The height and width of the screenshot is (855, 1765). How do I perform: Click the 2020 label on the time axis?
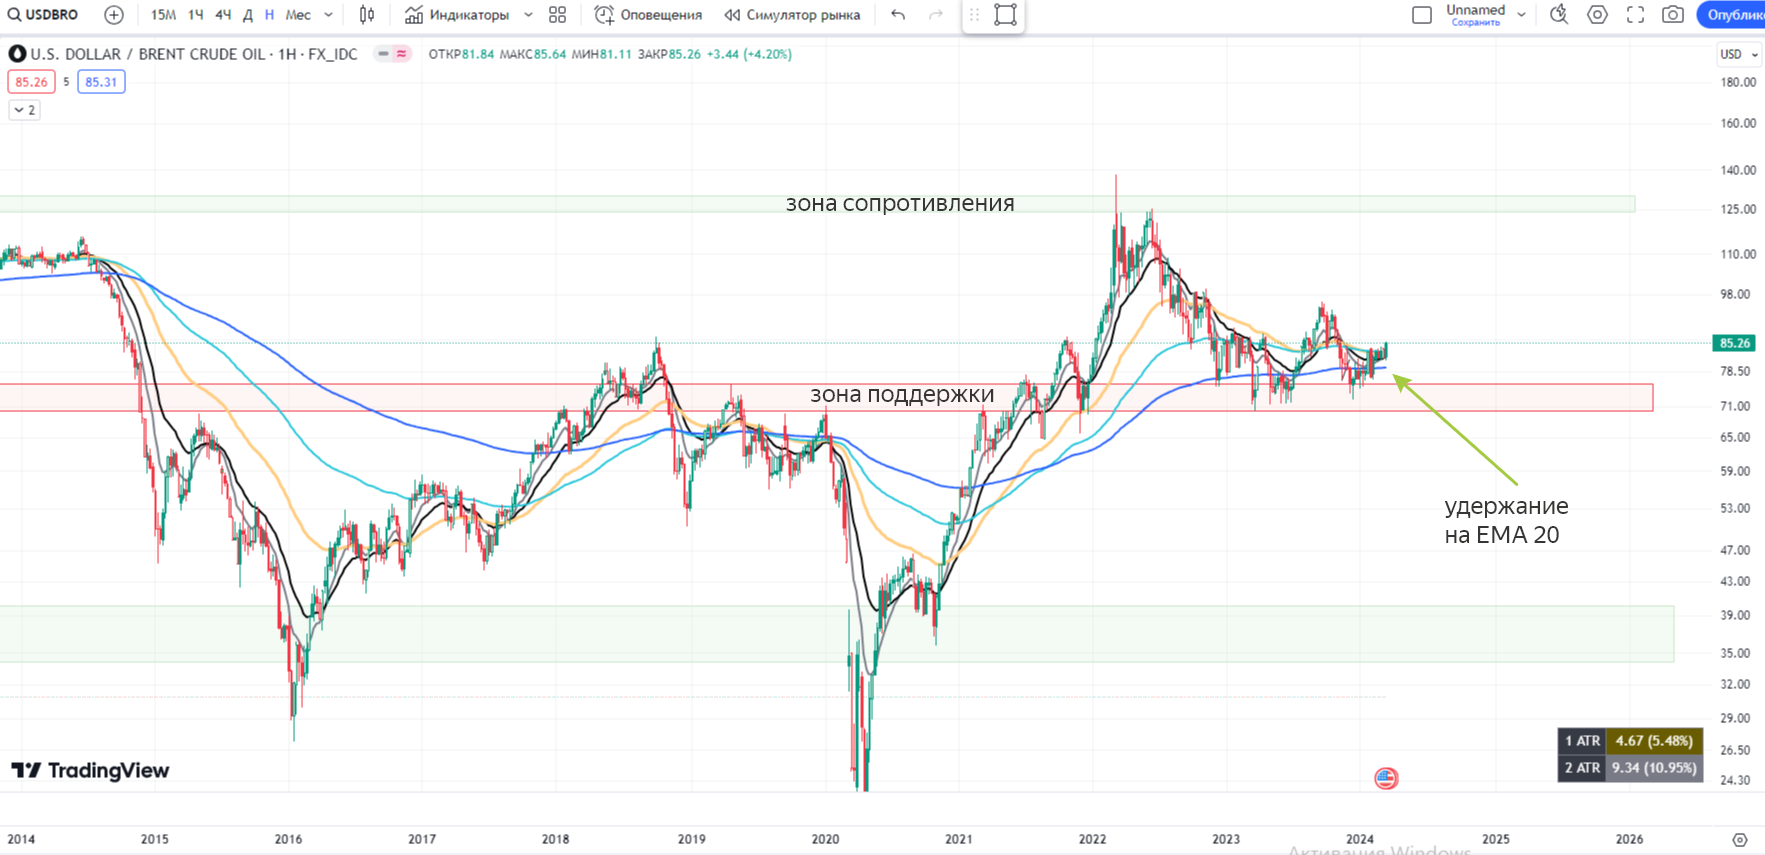[x=825, y=839]
